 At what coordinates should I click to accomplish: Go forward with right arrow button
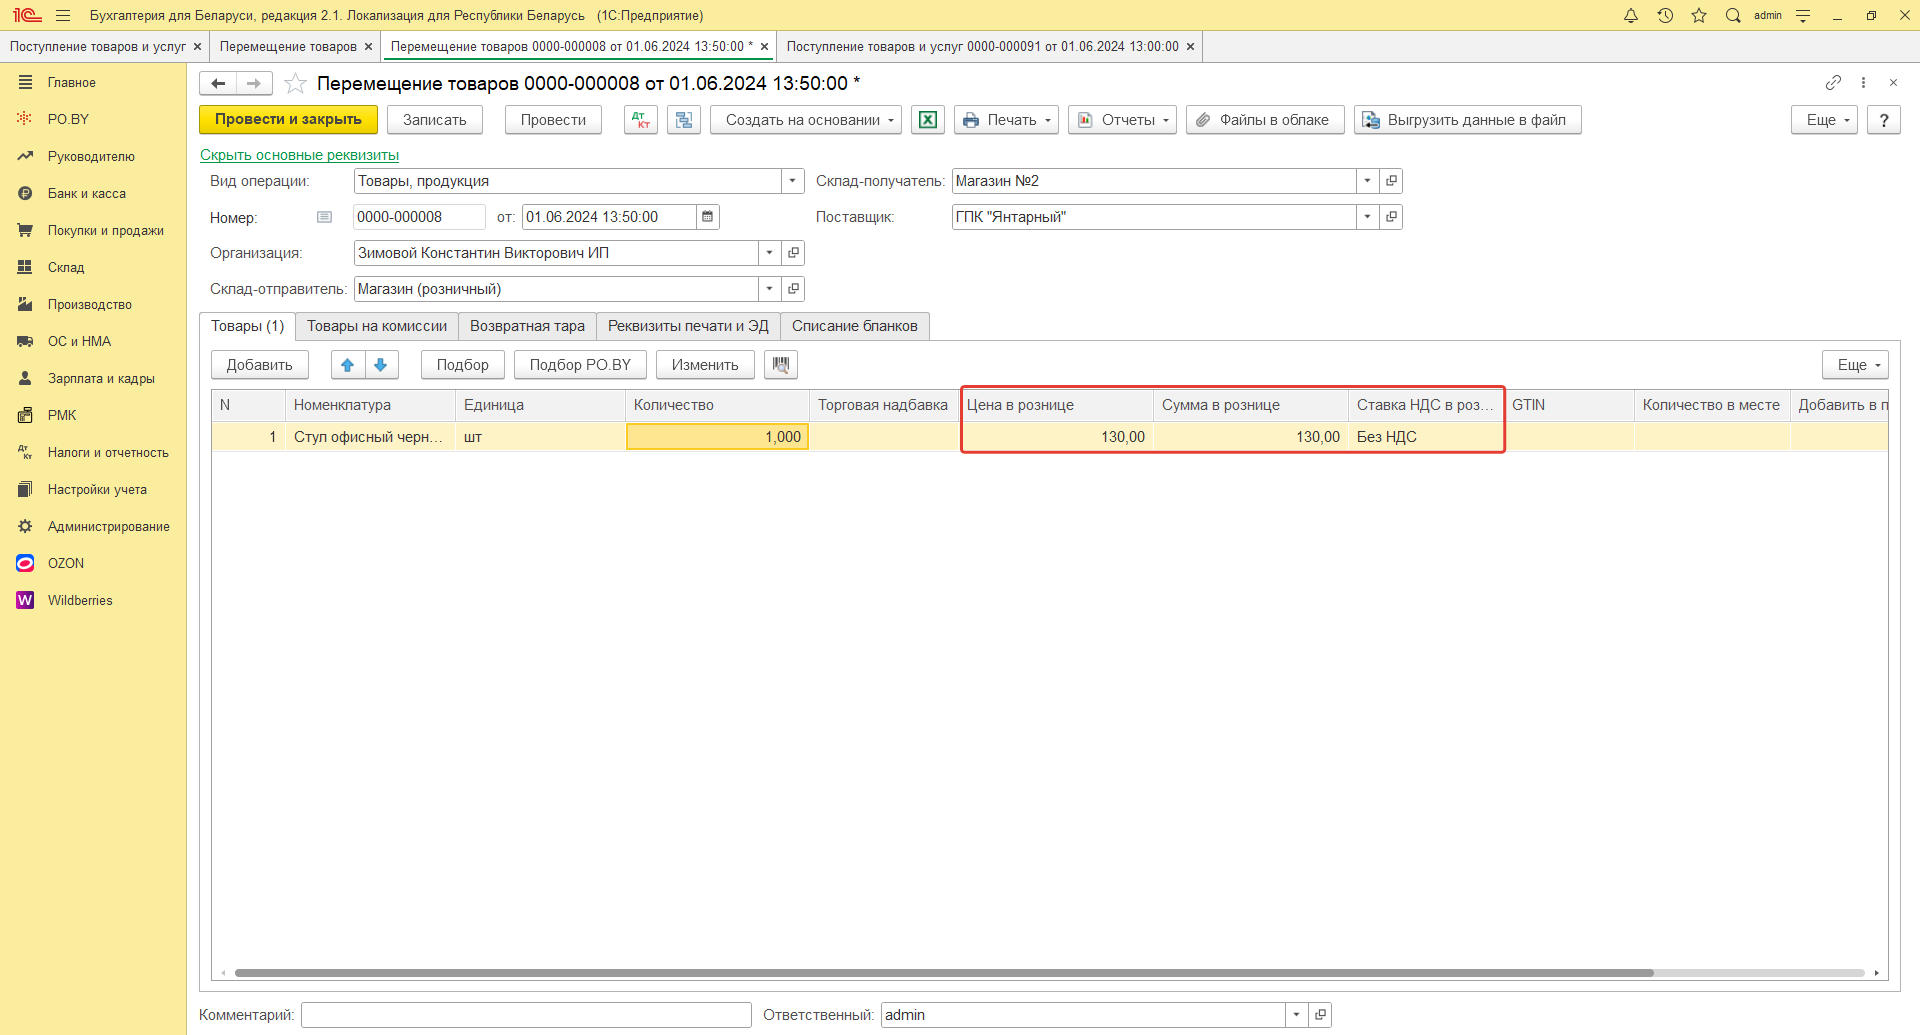coord(254,83)
